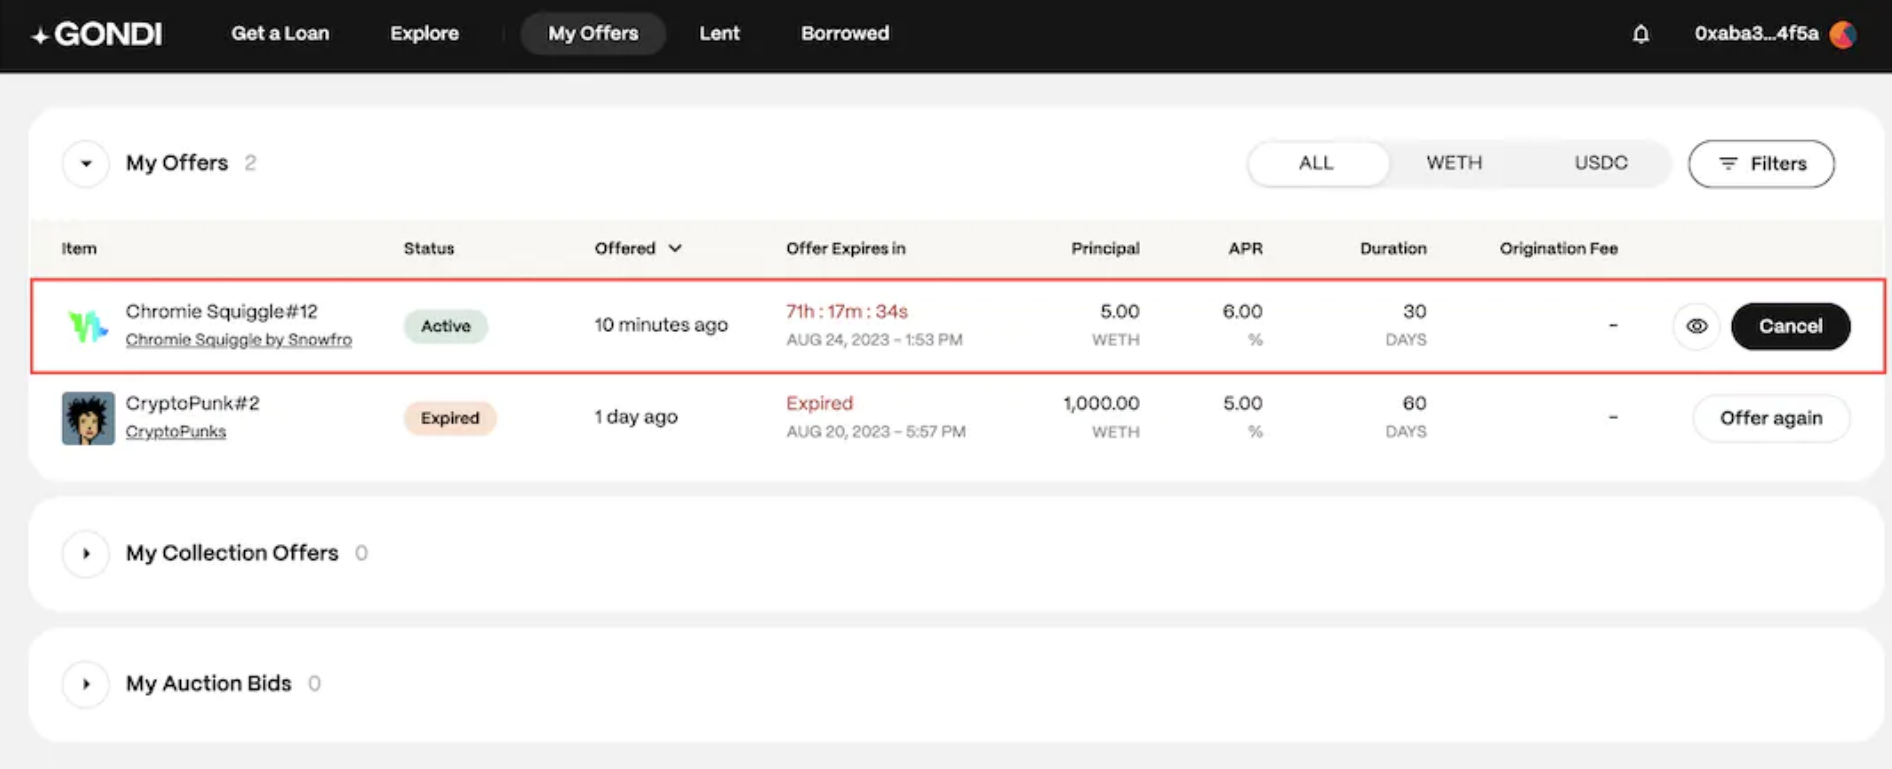The width and height of the screenshot is (1892, 769).
Task: Open the Filters button
Action: pos(1762,164)
